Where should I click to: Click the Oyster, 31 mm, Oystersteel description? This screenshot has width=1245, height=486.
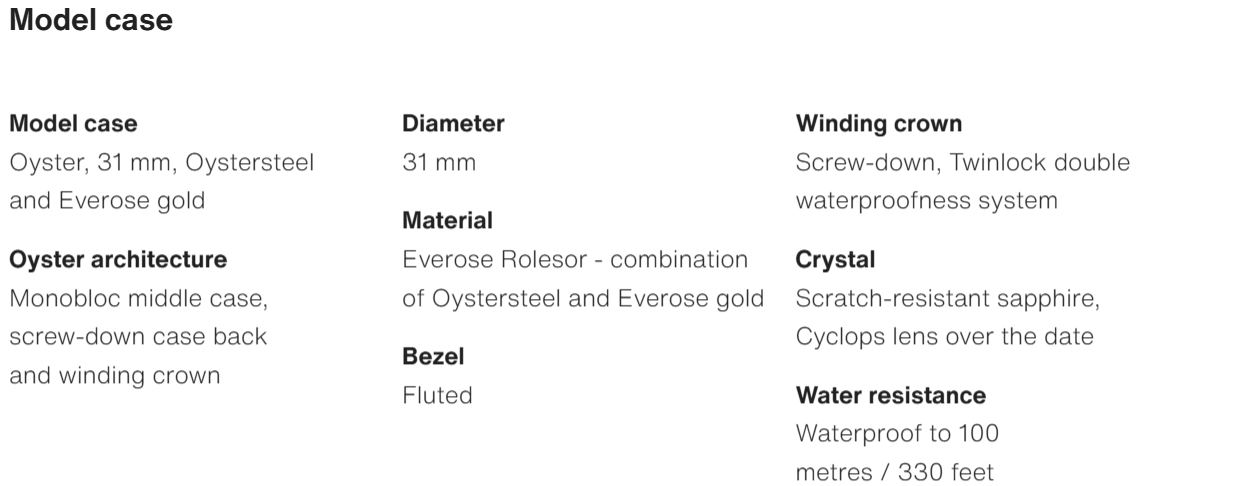point(161,162)
